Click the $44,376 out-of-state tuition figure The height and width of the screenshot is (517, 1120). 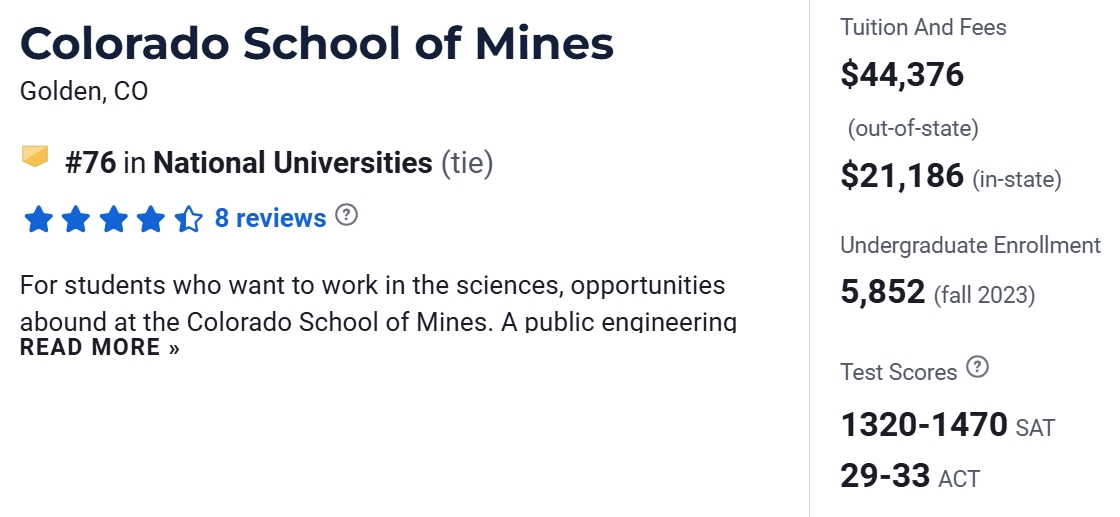[x=902, y=74]
